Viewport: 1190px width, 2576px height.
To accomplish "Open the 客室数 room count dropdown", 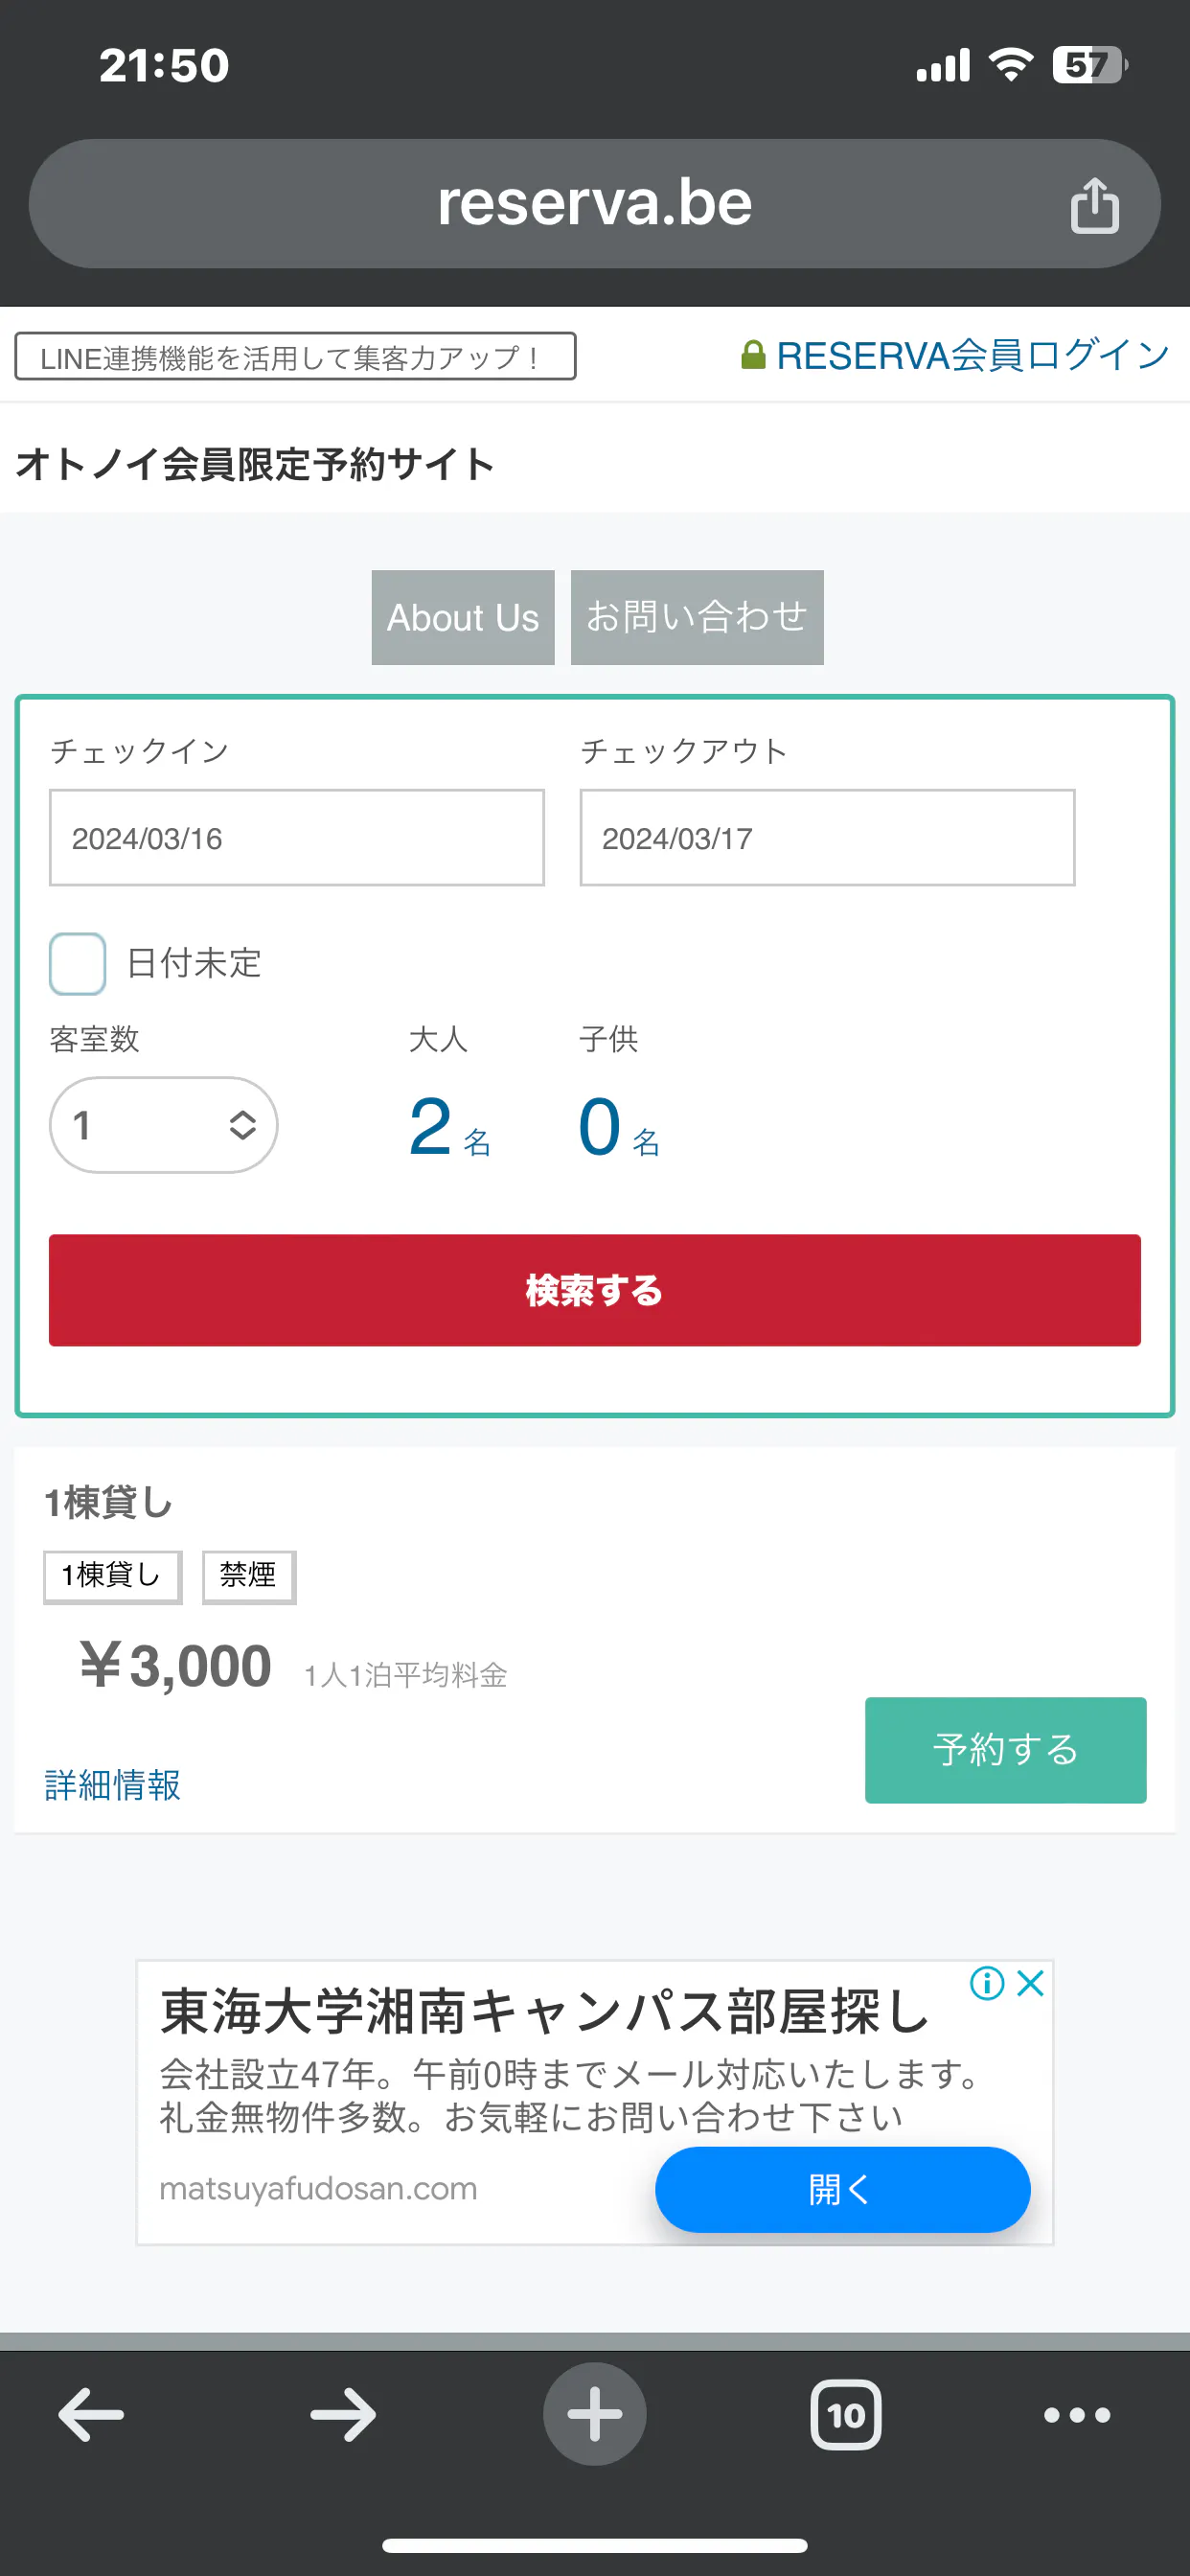I will coord(164,1125).
